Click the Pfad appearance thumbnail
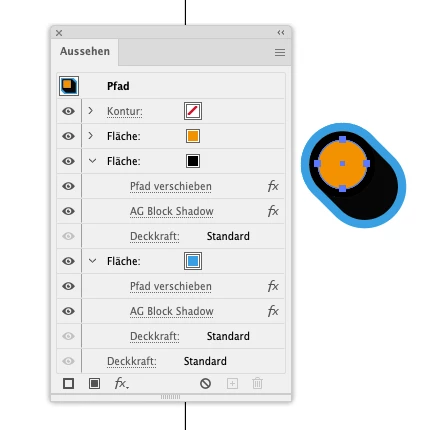Viewport: 432px width, 430px height. pyautogui.click(x=69, y=86)
